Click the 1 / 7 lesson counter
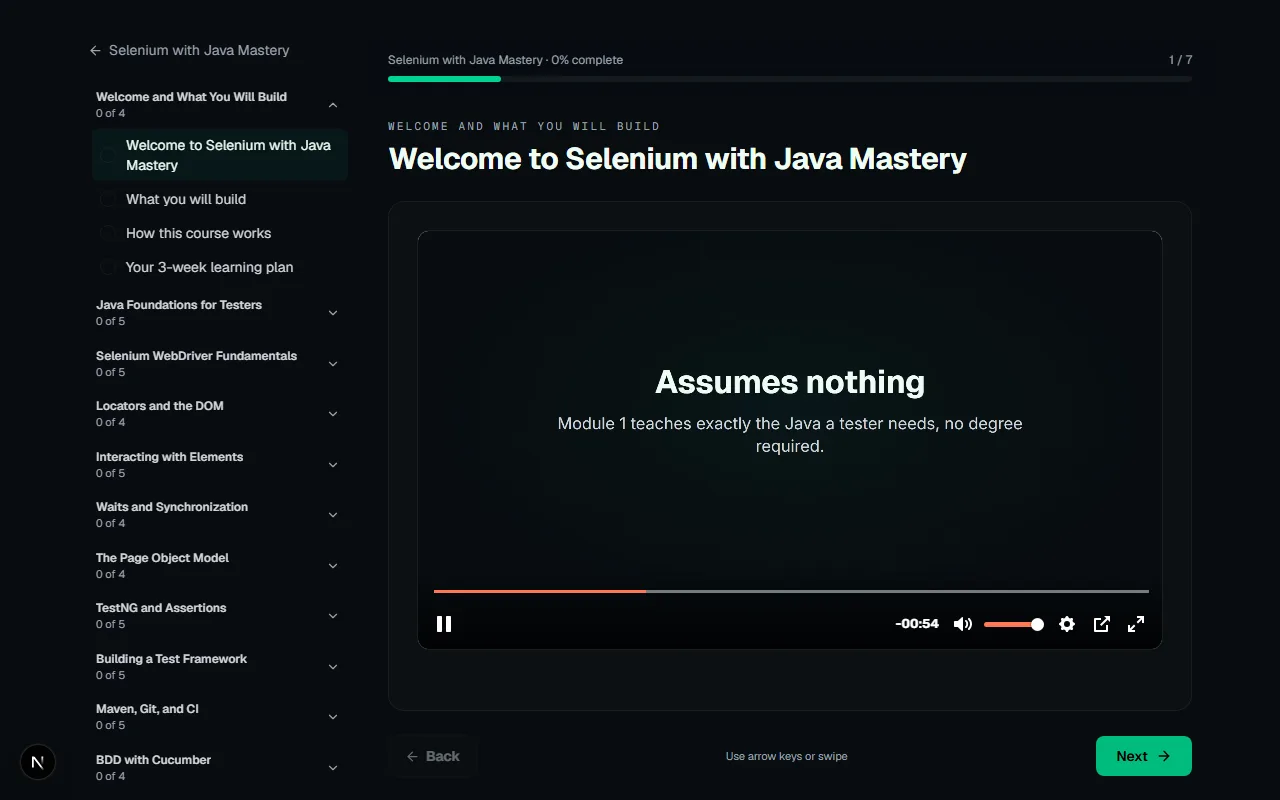The height and width of the screenshot is (800, 1280). tap(1180, 60)
